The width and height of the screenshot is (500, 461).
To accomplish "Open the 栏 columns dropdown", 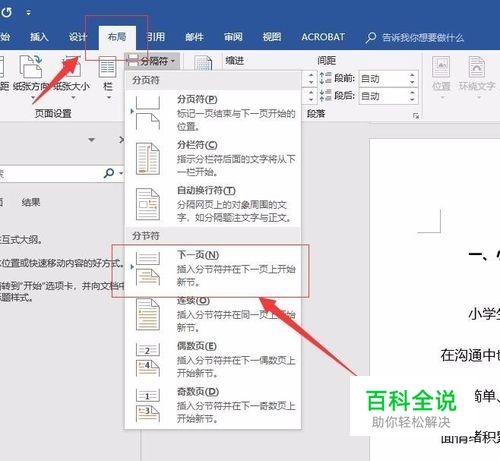I will point(108,77).
